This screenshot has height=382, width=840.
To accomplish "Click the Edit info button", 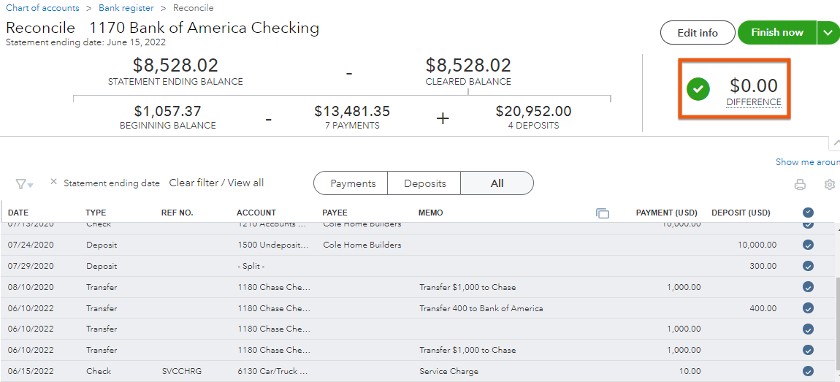I will click(698, 33).
